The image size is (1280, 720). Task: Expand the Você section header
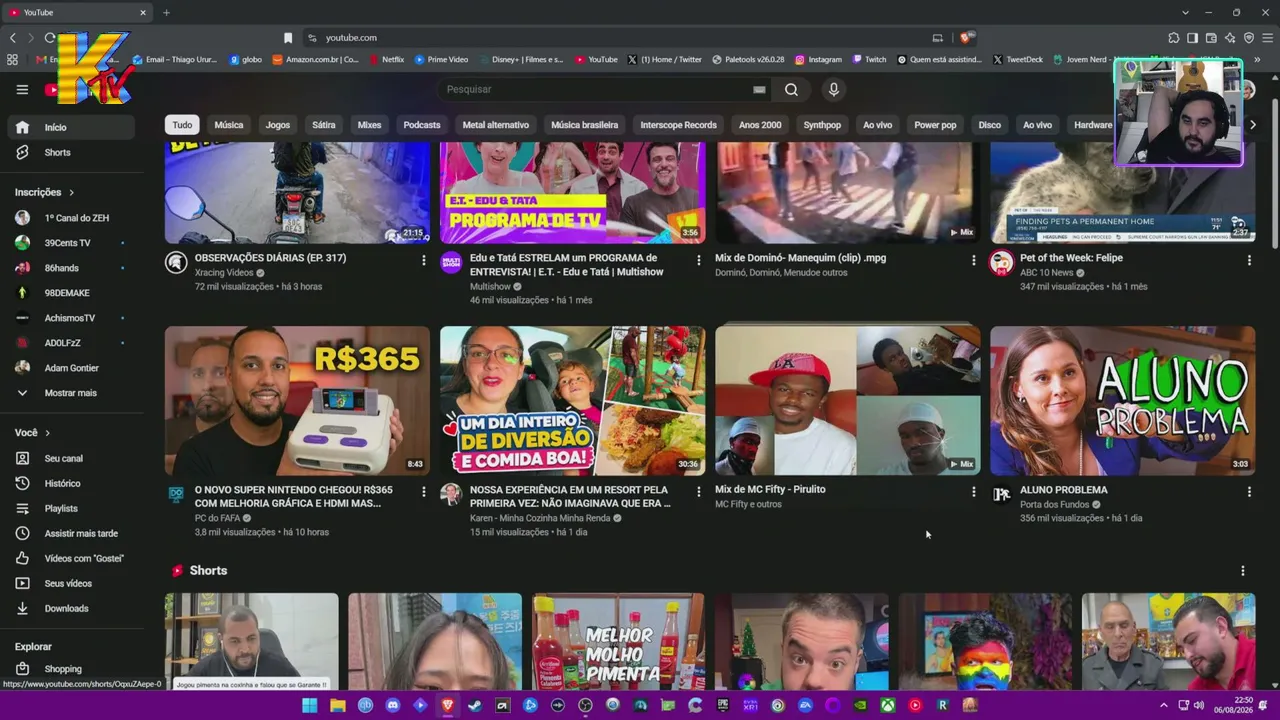[32, 433]
